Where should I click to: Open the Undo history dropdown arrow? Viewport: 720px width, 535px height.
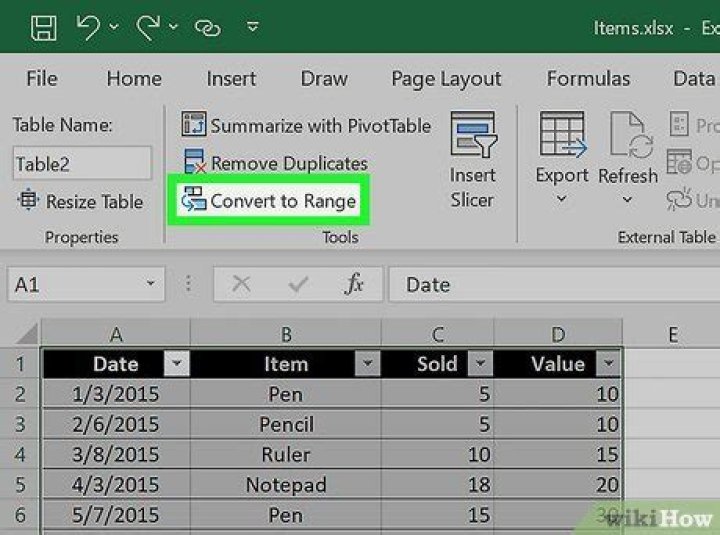point(113,27)
